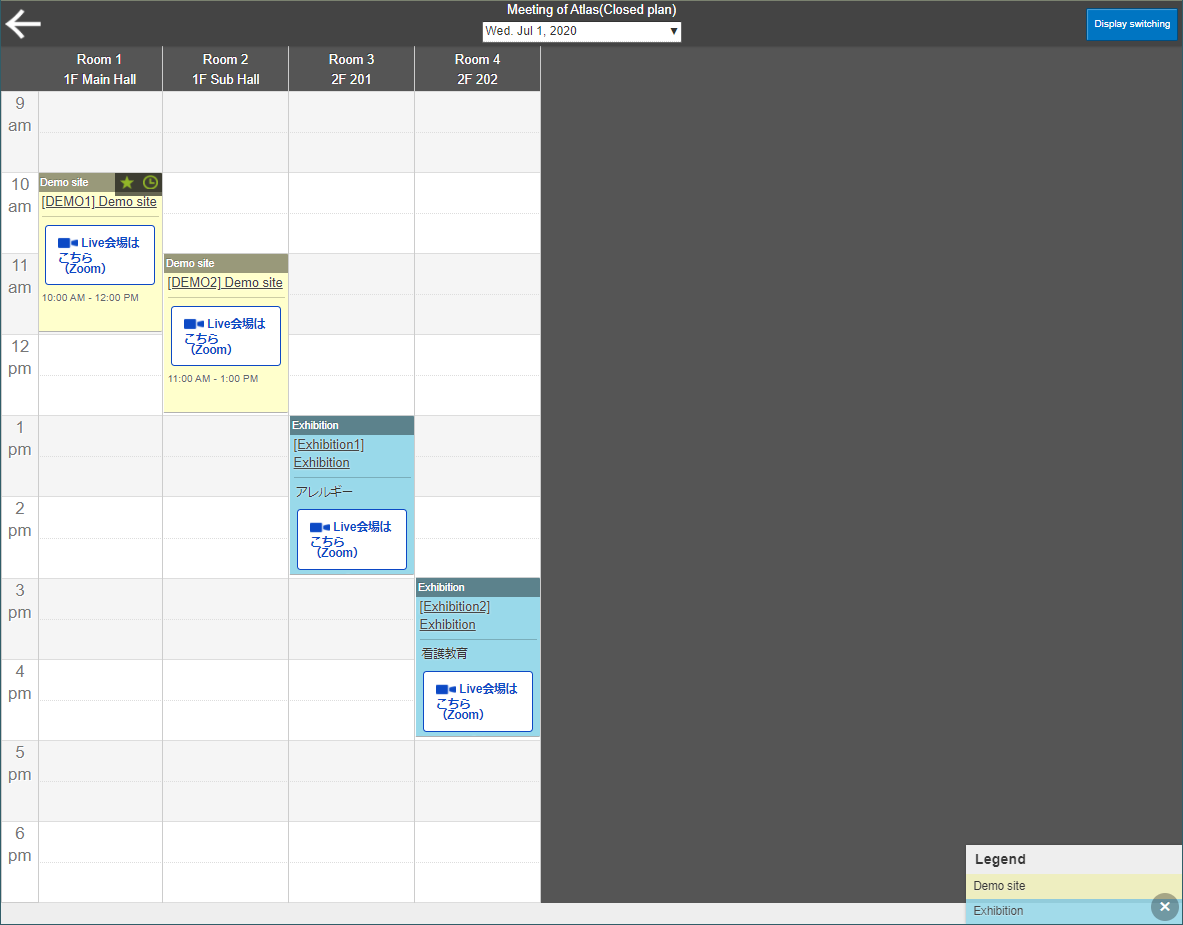Click the Exhibition header bar in Room 3
The width and height of the screenshot is (1183, 925).
click(x=352, y=425)
